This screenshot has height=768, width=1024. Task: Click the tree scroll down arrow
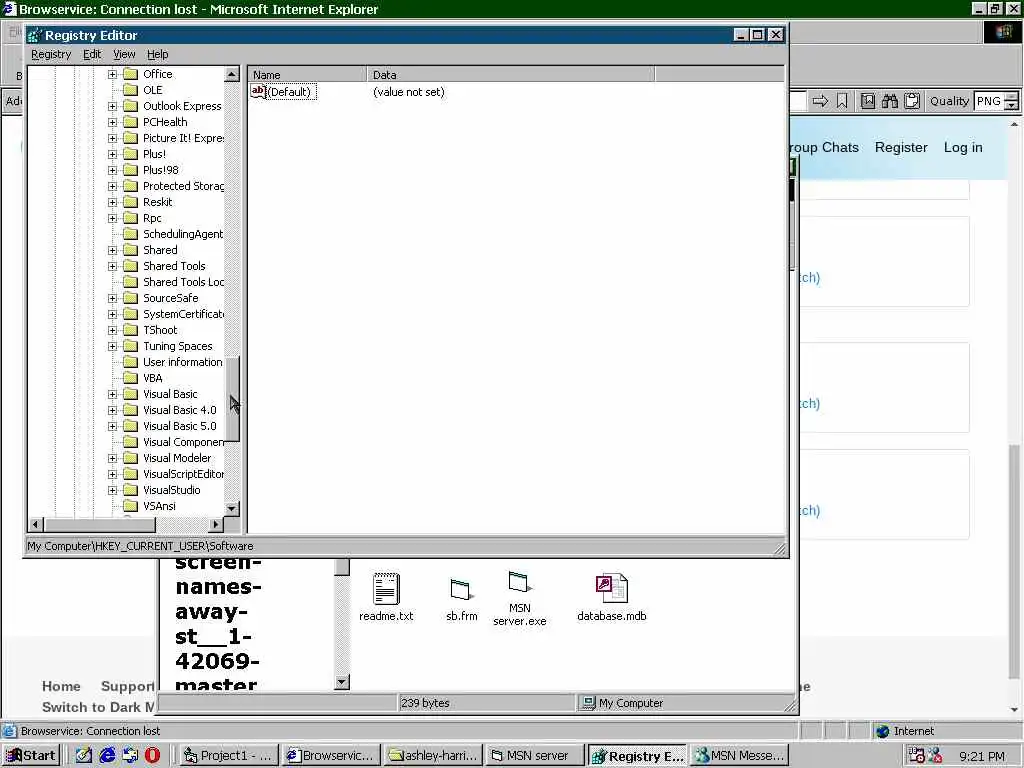[232, 508]
